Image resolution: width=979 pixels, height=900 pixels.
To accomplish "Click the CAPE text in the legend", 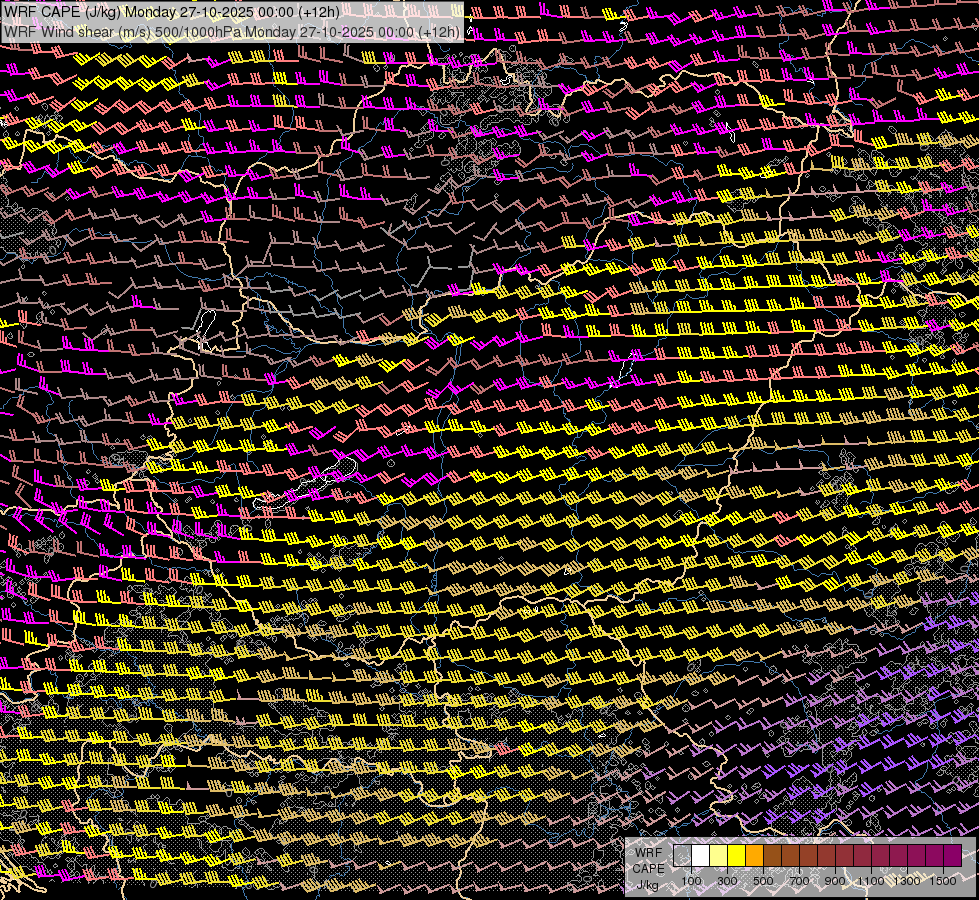I will click(x=649, y=868).
